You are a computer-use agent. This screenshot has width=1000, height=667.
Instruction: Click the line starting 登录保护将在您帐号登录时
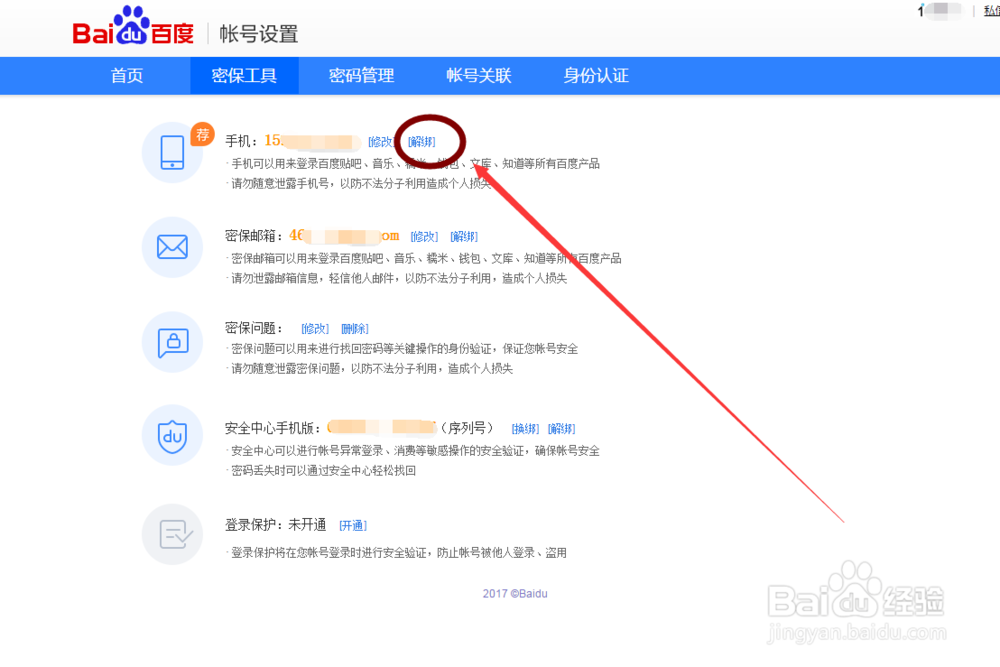pos(398,553)
